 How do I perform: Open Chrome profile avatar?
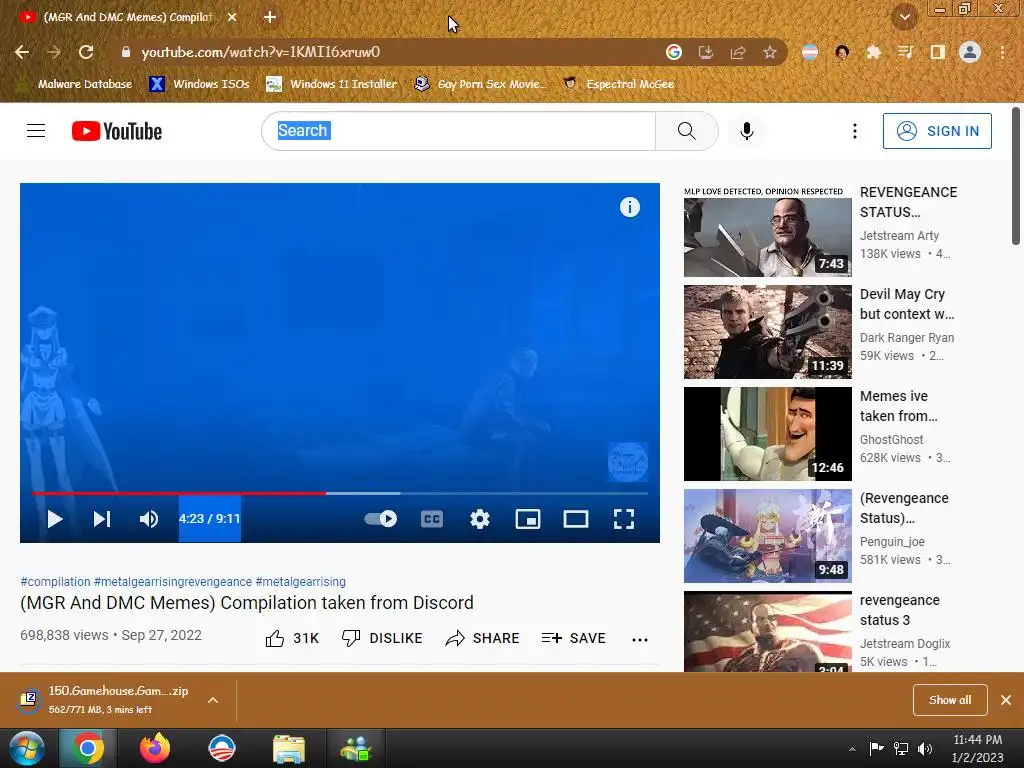970,52
